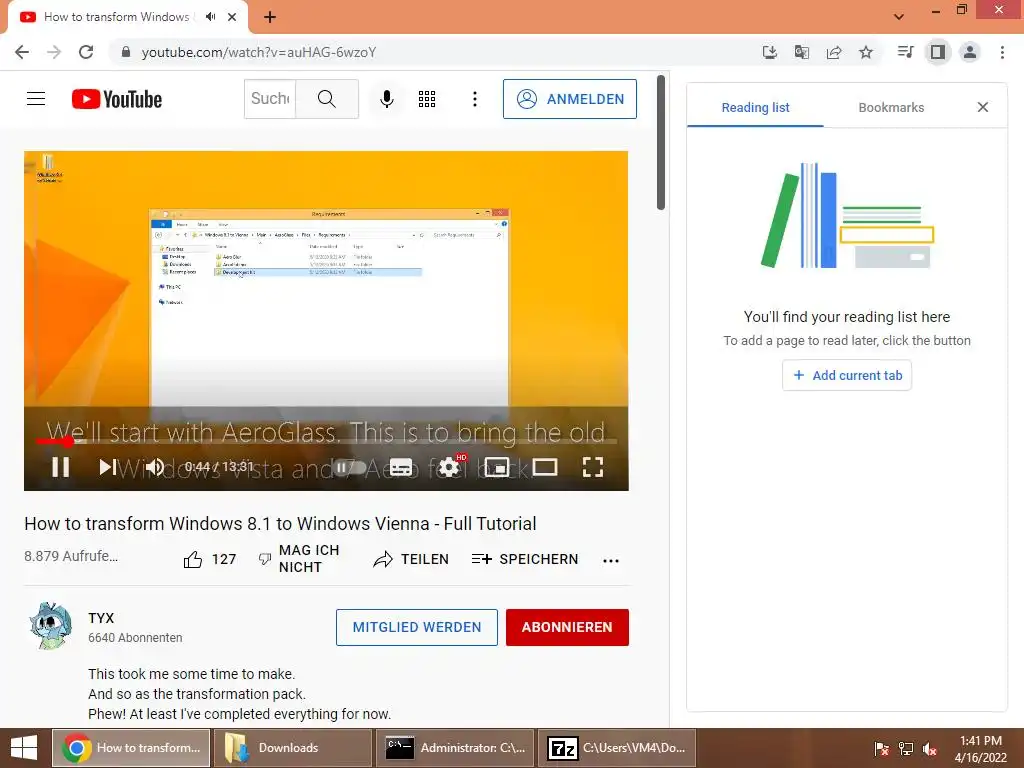Mute the tab via speaker icon
This screenshot has height=768, width=1024.
pyautogui.click(x=210, y=17)
